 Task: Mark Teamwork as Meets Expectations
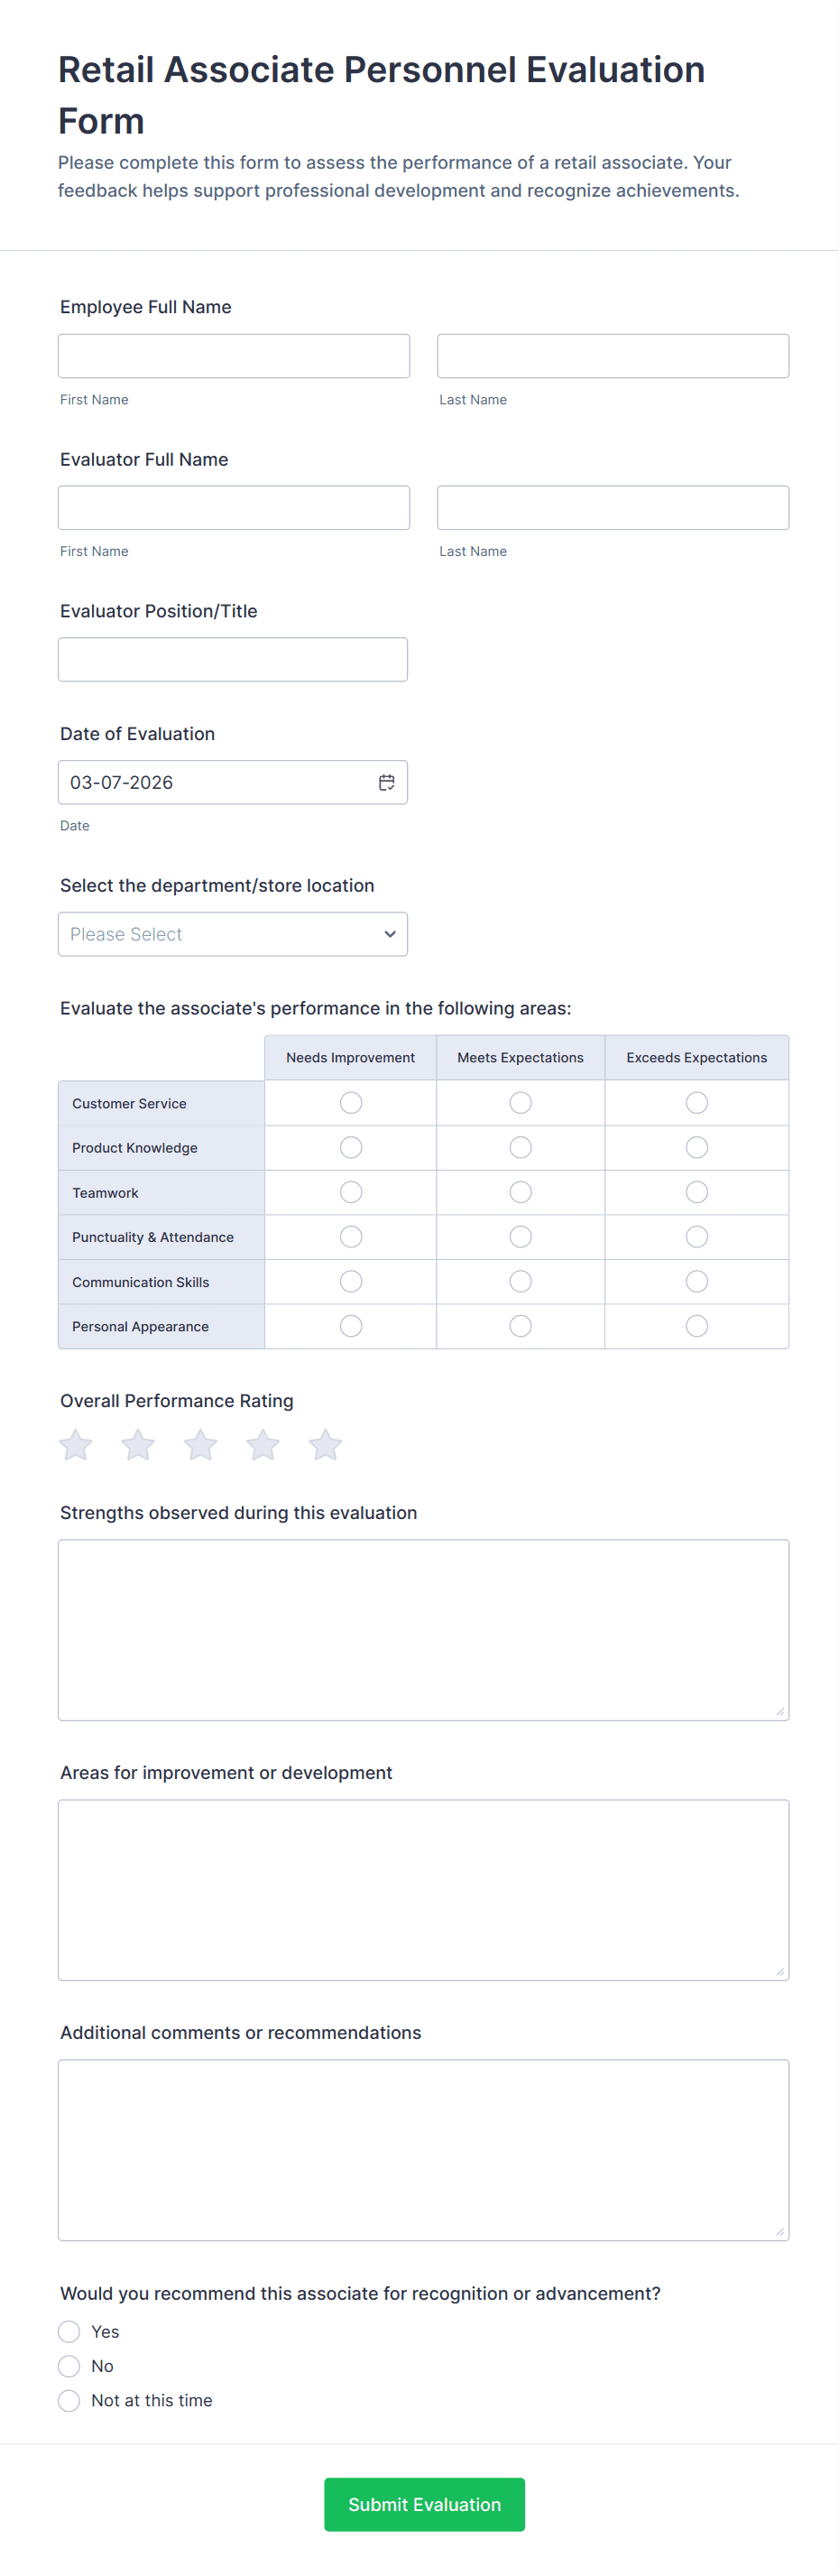pyautogui.click(x=520, y=1192)
